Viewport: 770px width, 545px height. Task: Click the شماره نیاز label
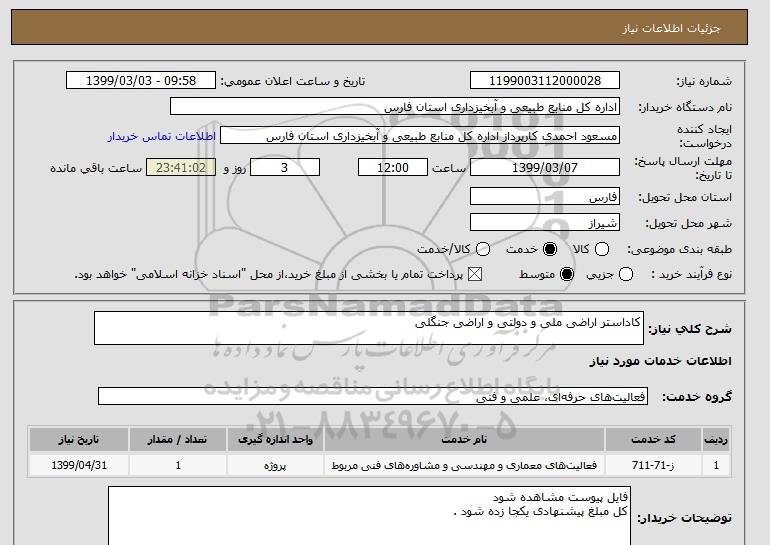[x=704, y=82]
